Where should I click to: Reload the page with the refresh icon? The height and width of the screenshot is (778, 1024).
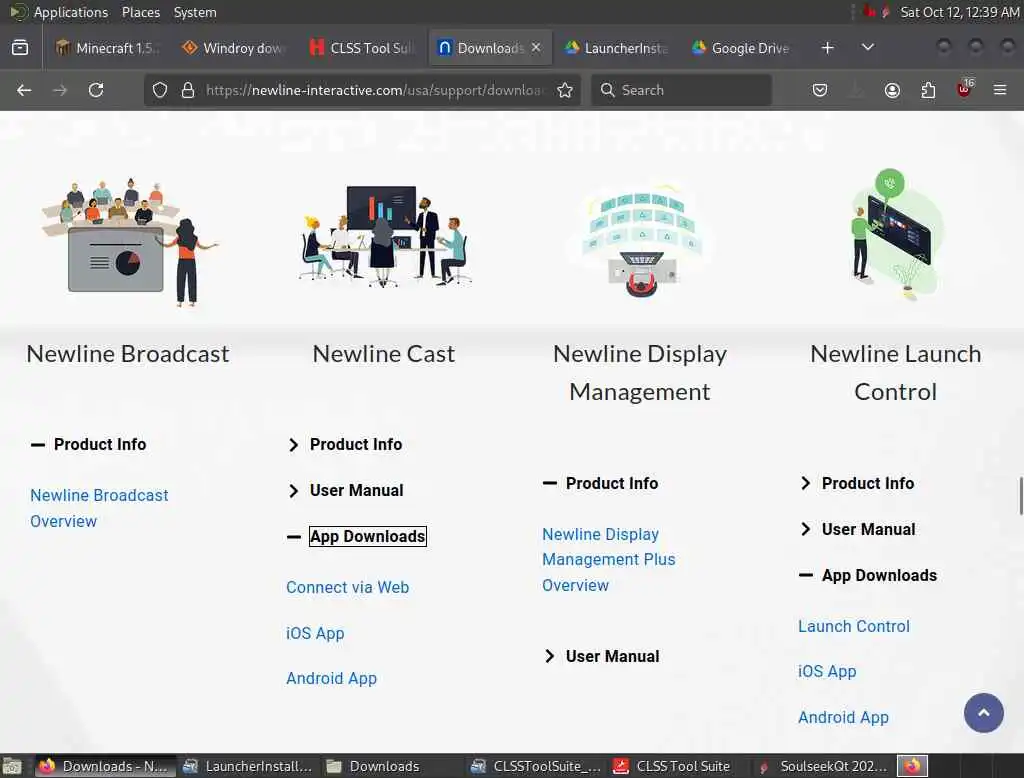click(x=96, y=90)
